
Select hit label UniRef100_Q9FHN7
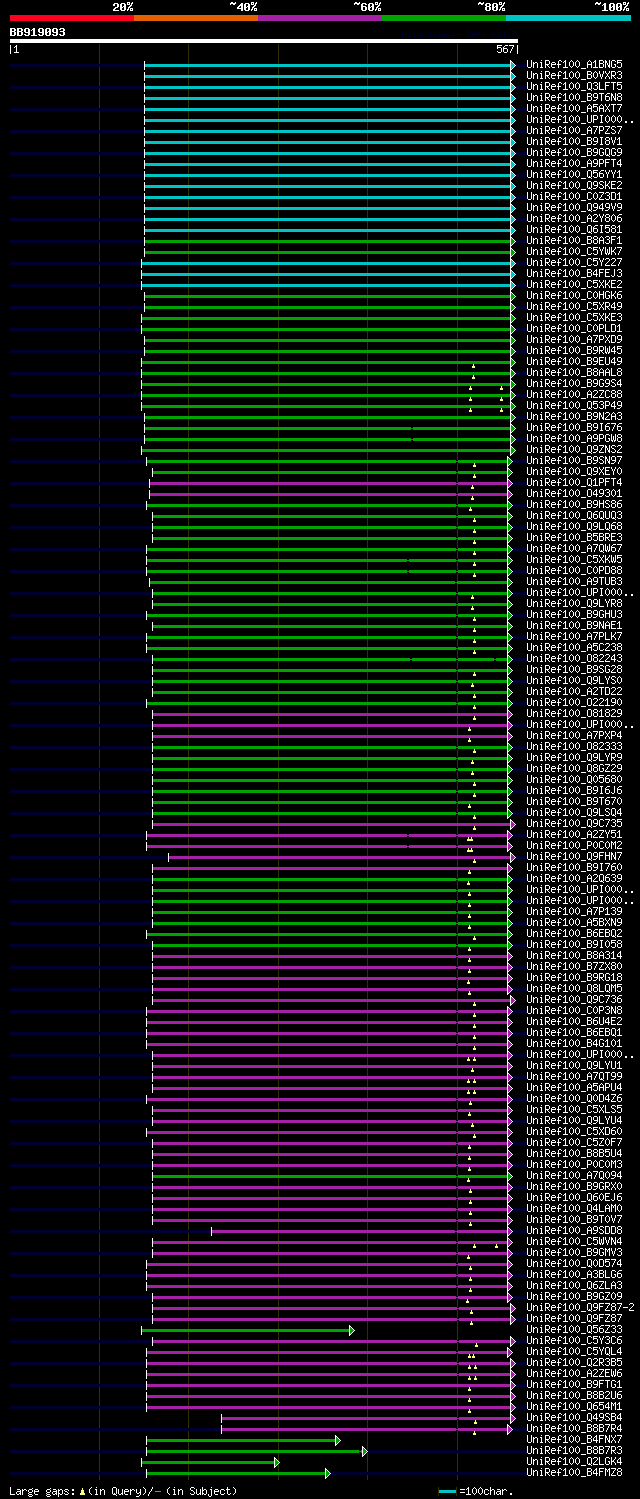pos(574,856)
